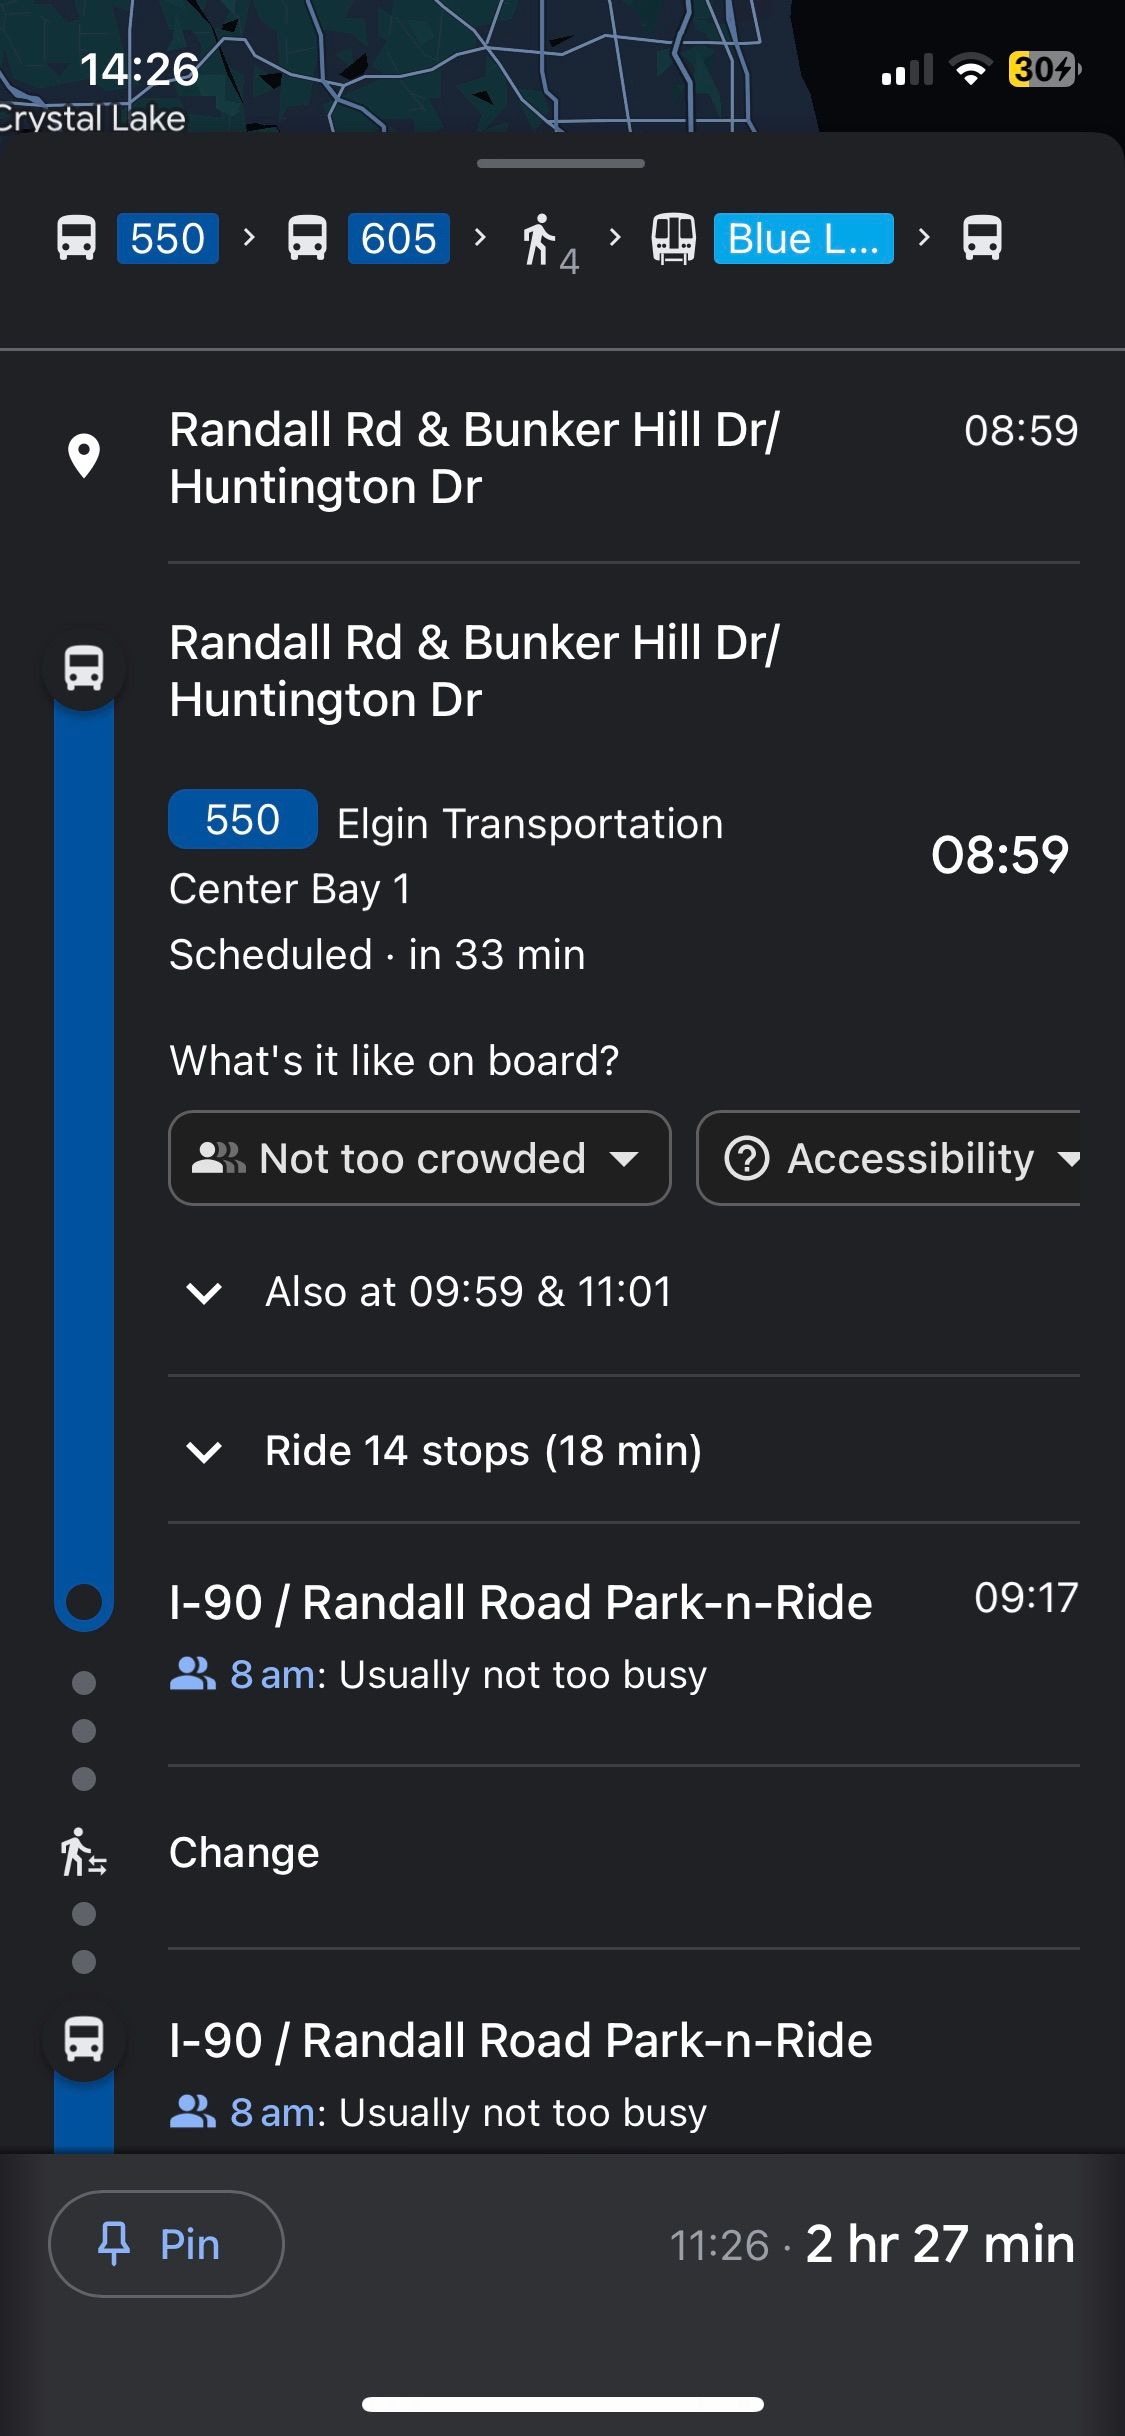The image size is (1125, 2436).
Task: Tap the 8 am Usually not too busy link
Action: (x=440, y=1675)
